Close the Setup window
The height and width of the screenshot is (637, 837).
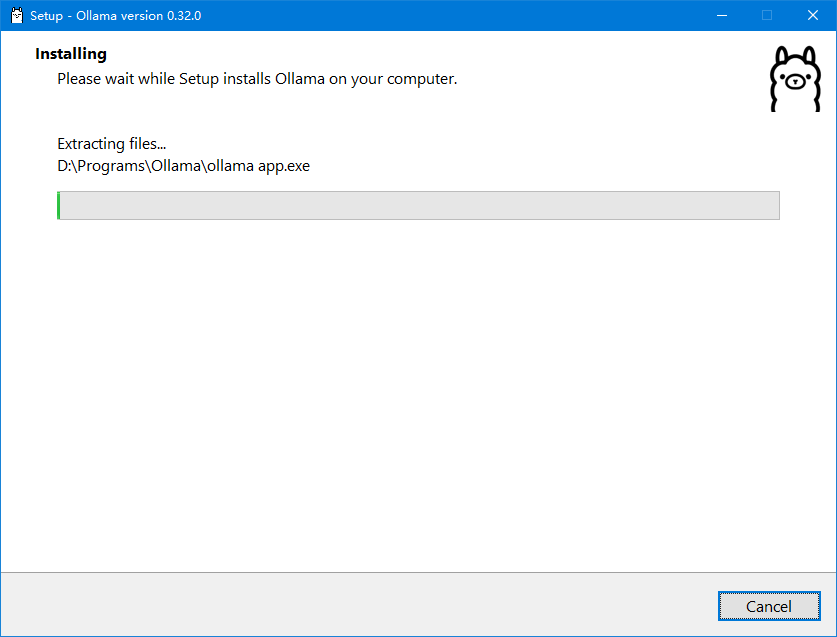[x=812, y=15]
